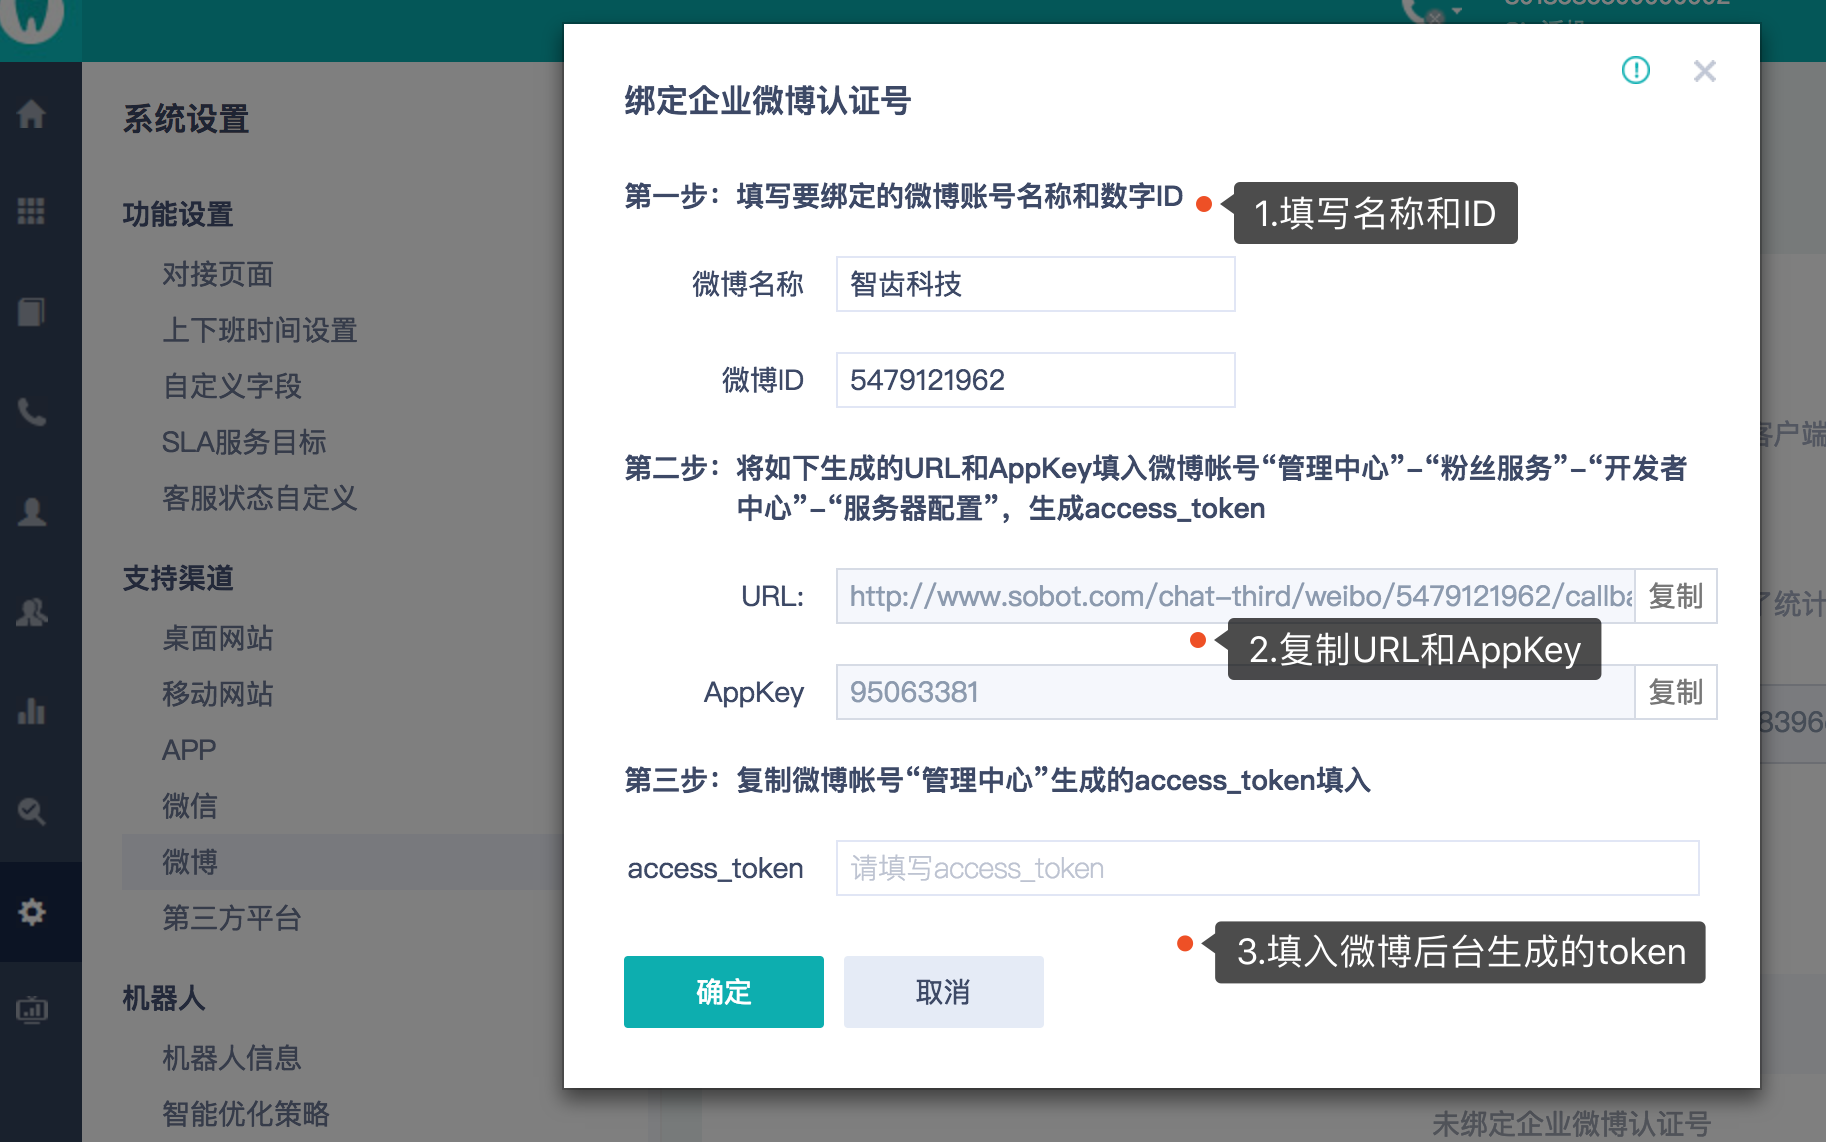Click the Sobot tooth logo icon
The image size is (1826, 1142).
point(33,18)
